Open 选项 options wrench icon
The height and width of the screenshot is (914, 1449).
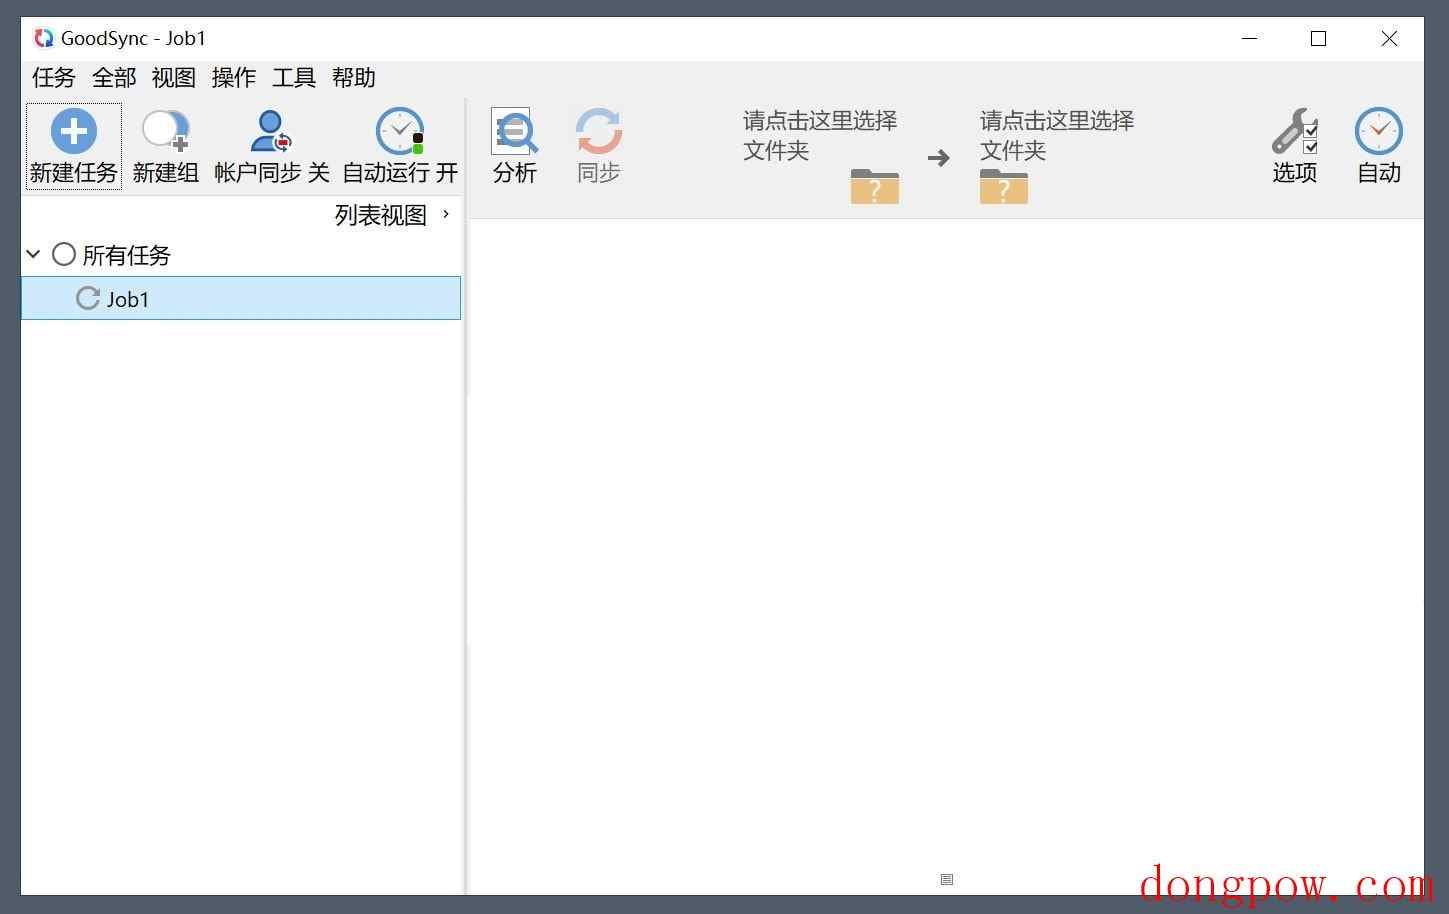pos(1294,131)
